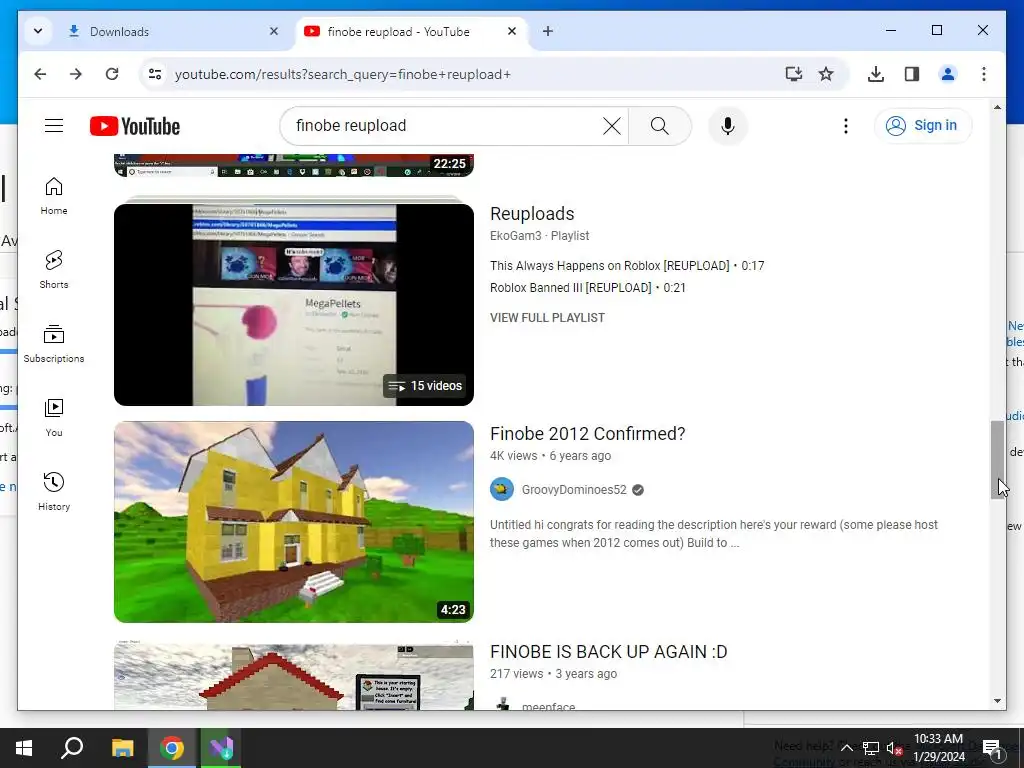Image resolution: width=1024 pixels, height=768 pixels.
Task: Open Shorts from the sidebar
Action: [x=54, y=270]
